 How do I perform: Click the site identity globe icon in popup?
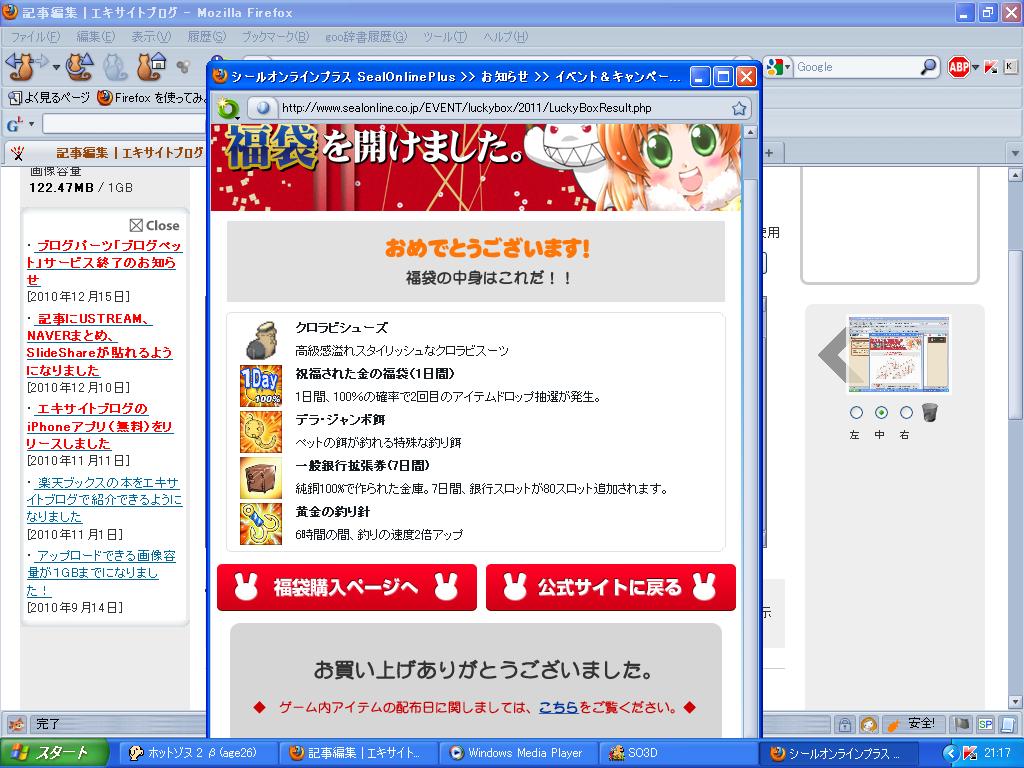pos(262,108)
